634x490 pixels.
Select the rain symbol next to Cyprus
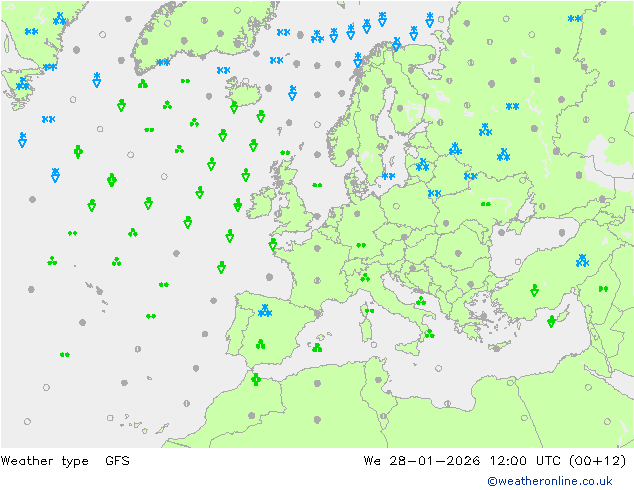552,321
